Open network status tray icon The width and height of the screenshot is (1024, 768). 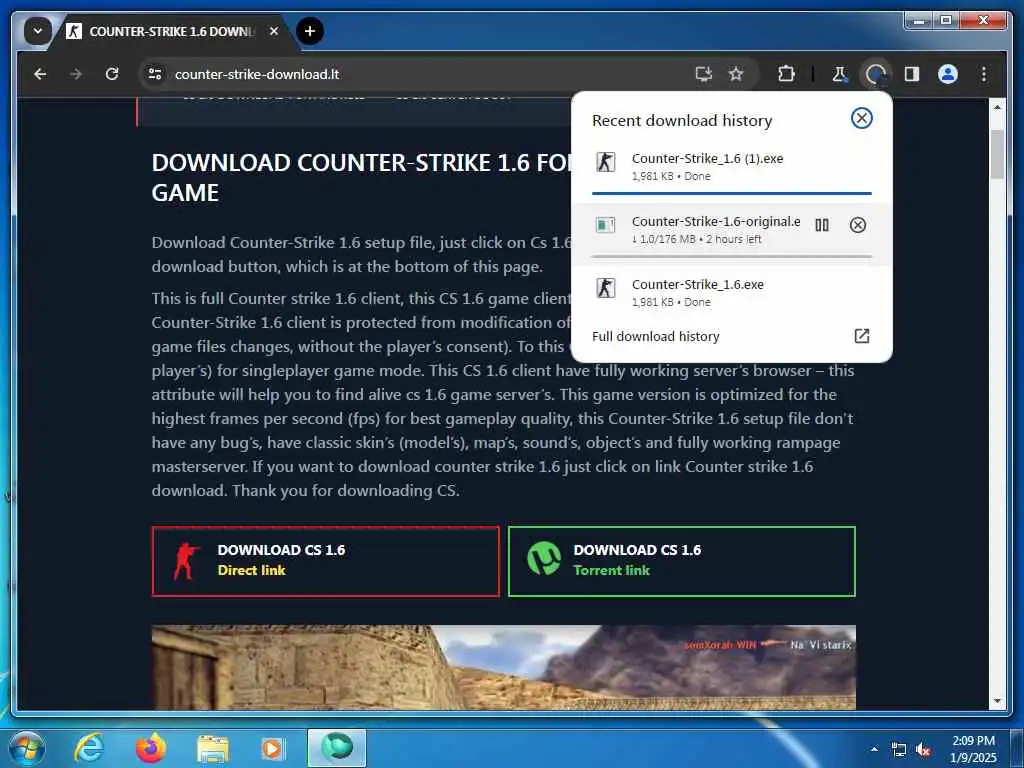(899, 750)
